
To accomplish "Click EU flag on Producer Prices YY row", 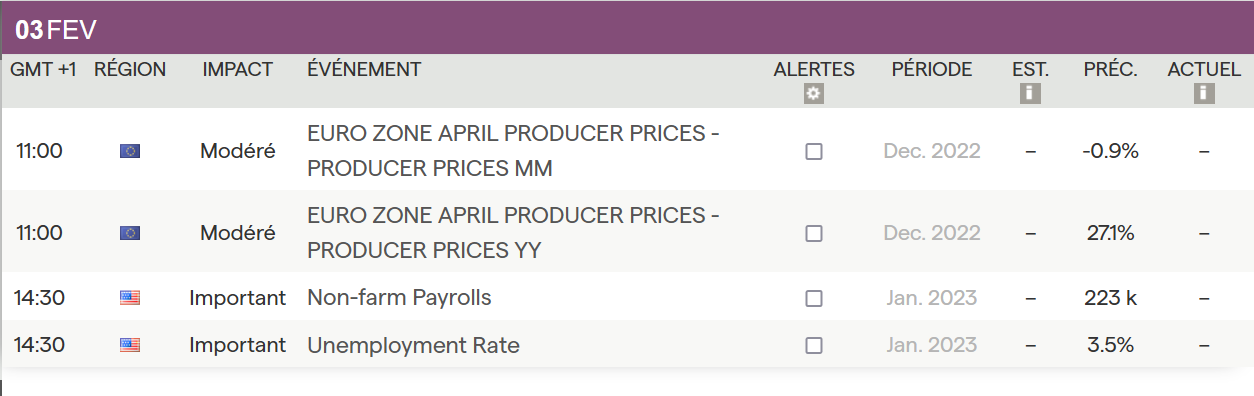I will (x=130, y=233).
